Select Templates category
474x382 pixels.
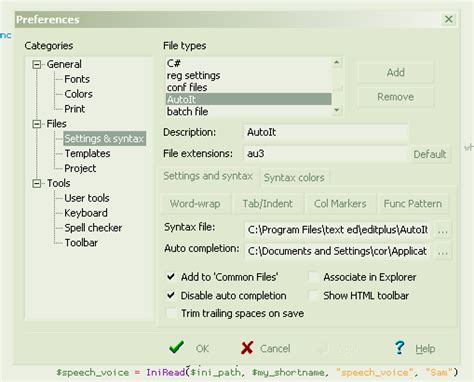point(87,153)
